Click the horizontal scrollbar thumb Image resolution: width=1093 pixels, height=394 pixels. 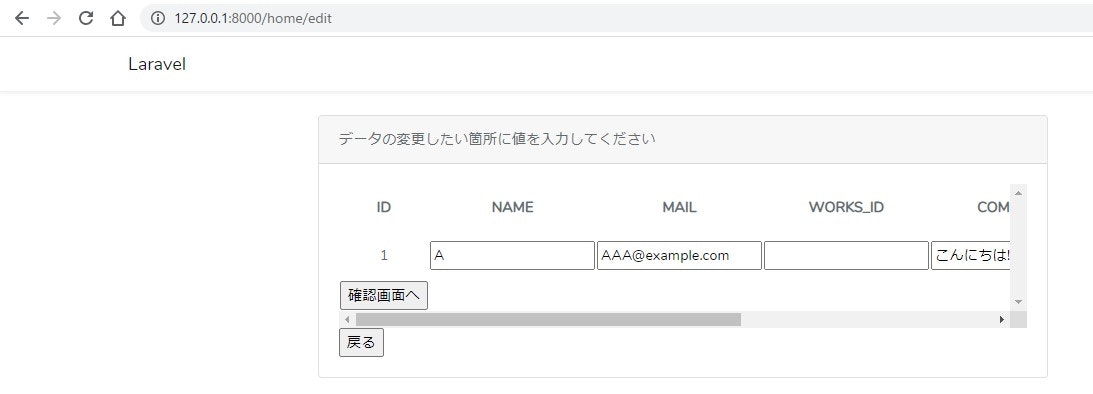click(548, 319)
